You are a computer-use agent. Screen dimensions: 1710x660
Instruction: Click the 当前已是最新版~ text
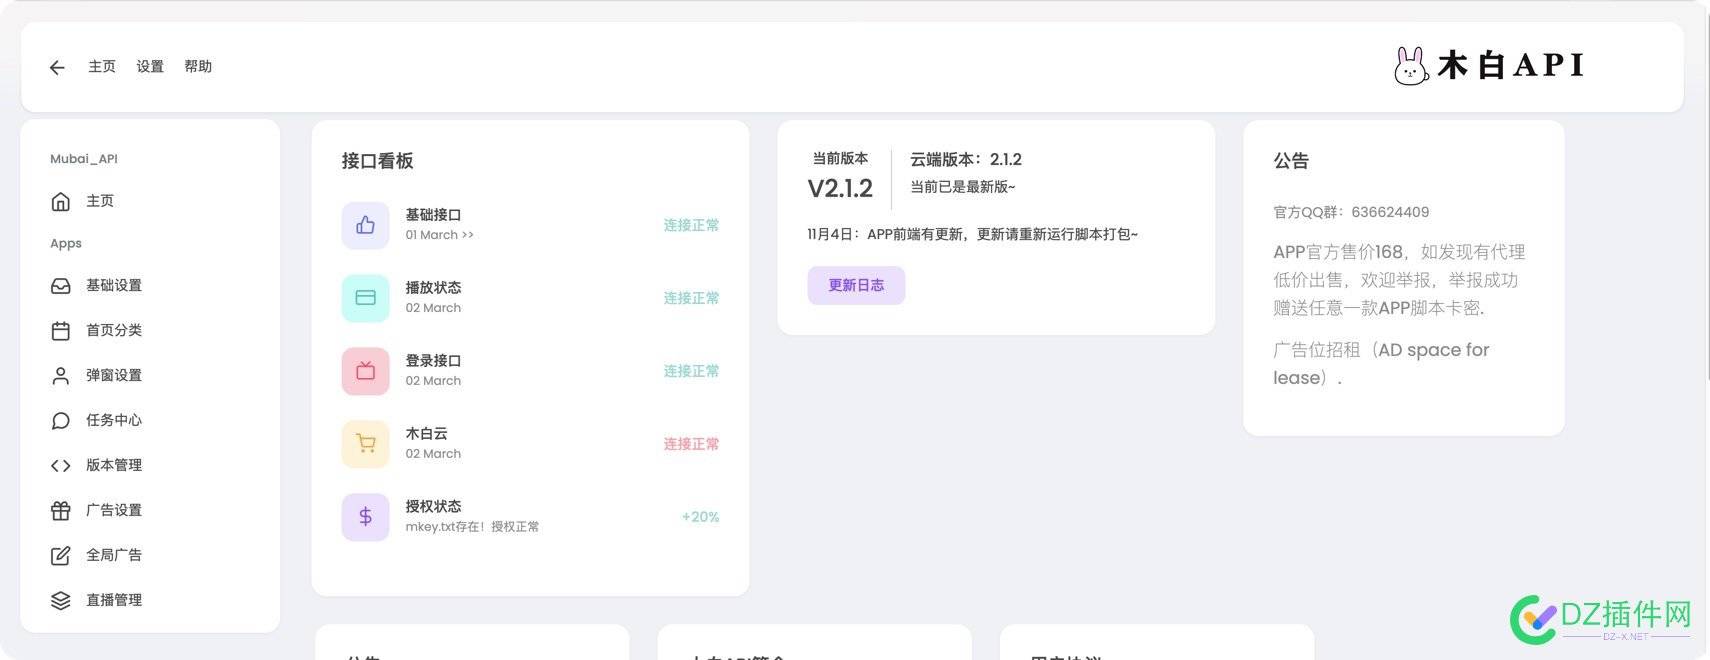(x=962, y=188)
